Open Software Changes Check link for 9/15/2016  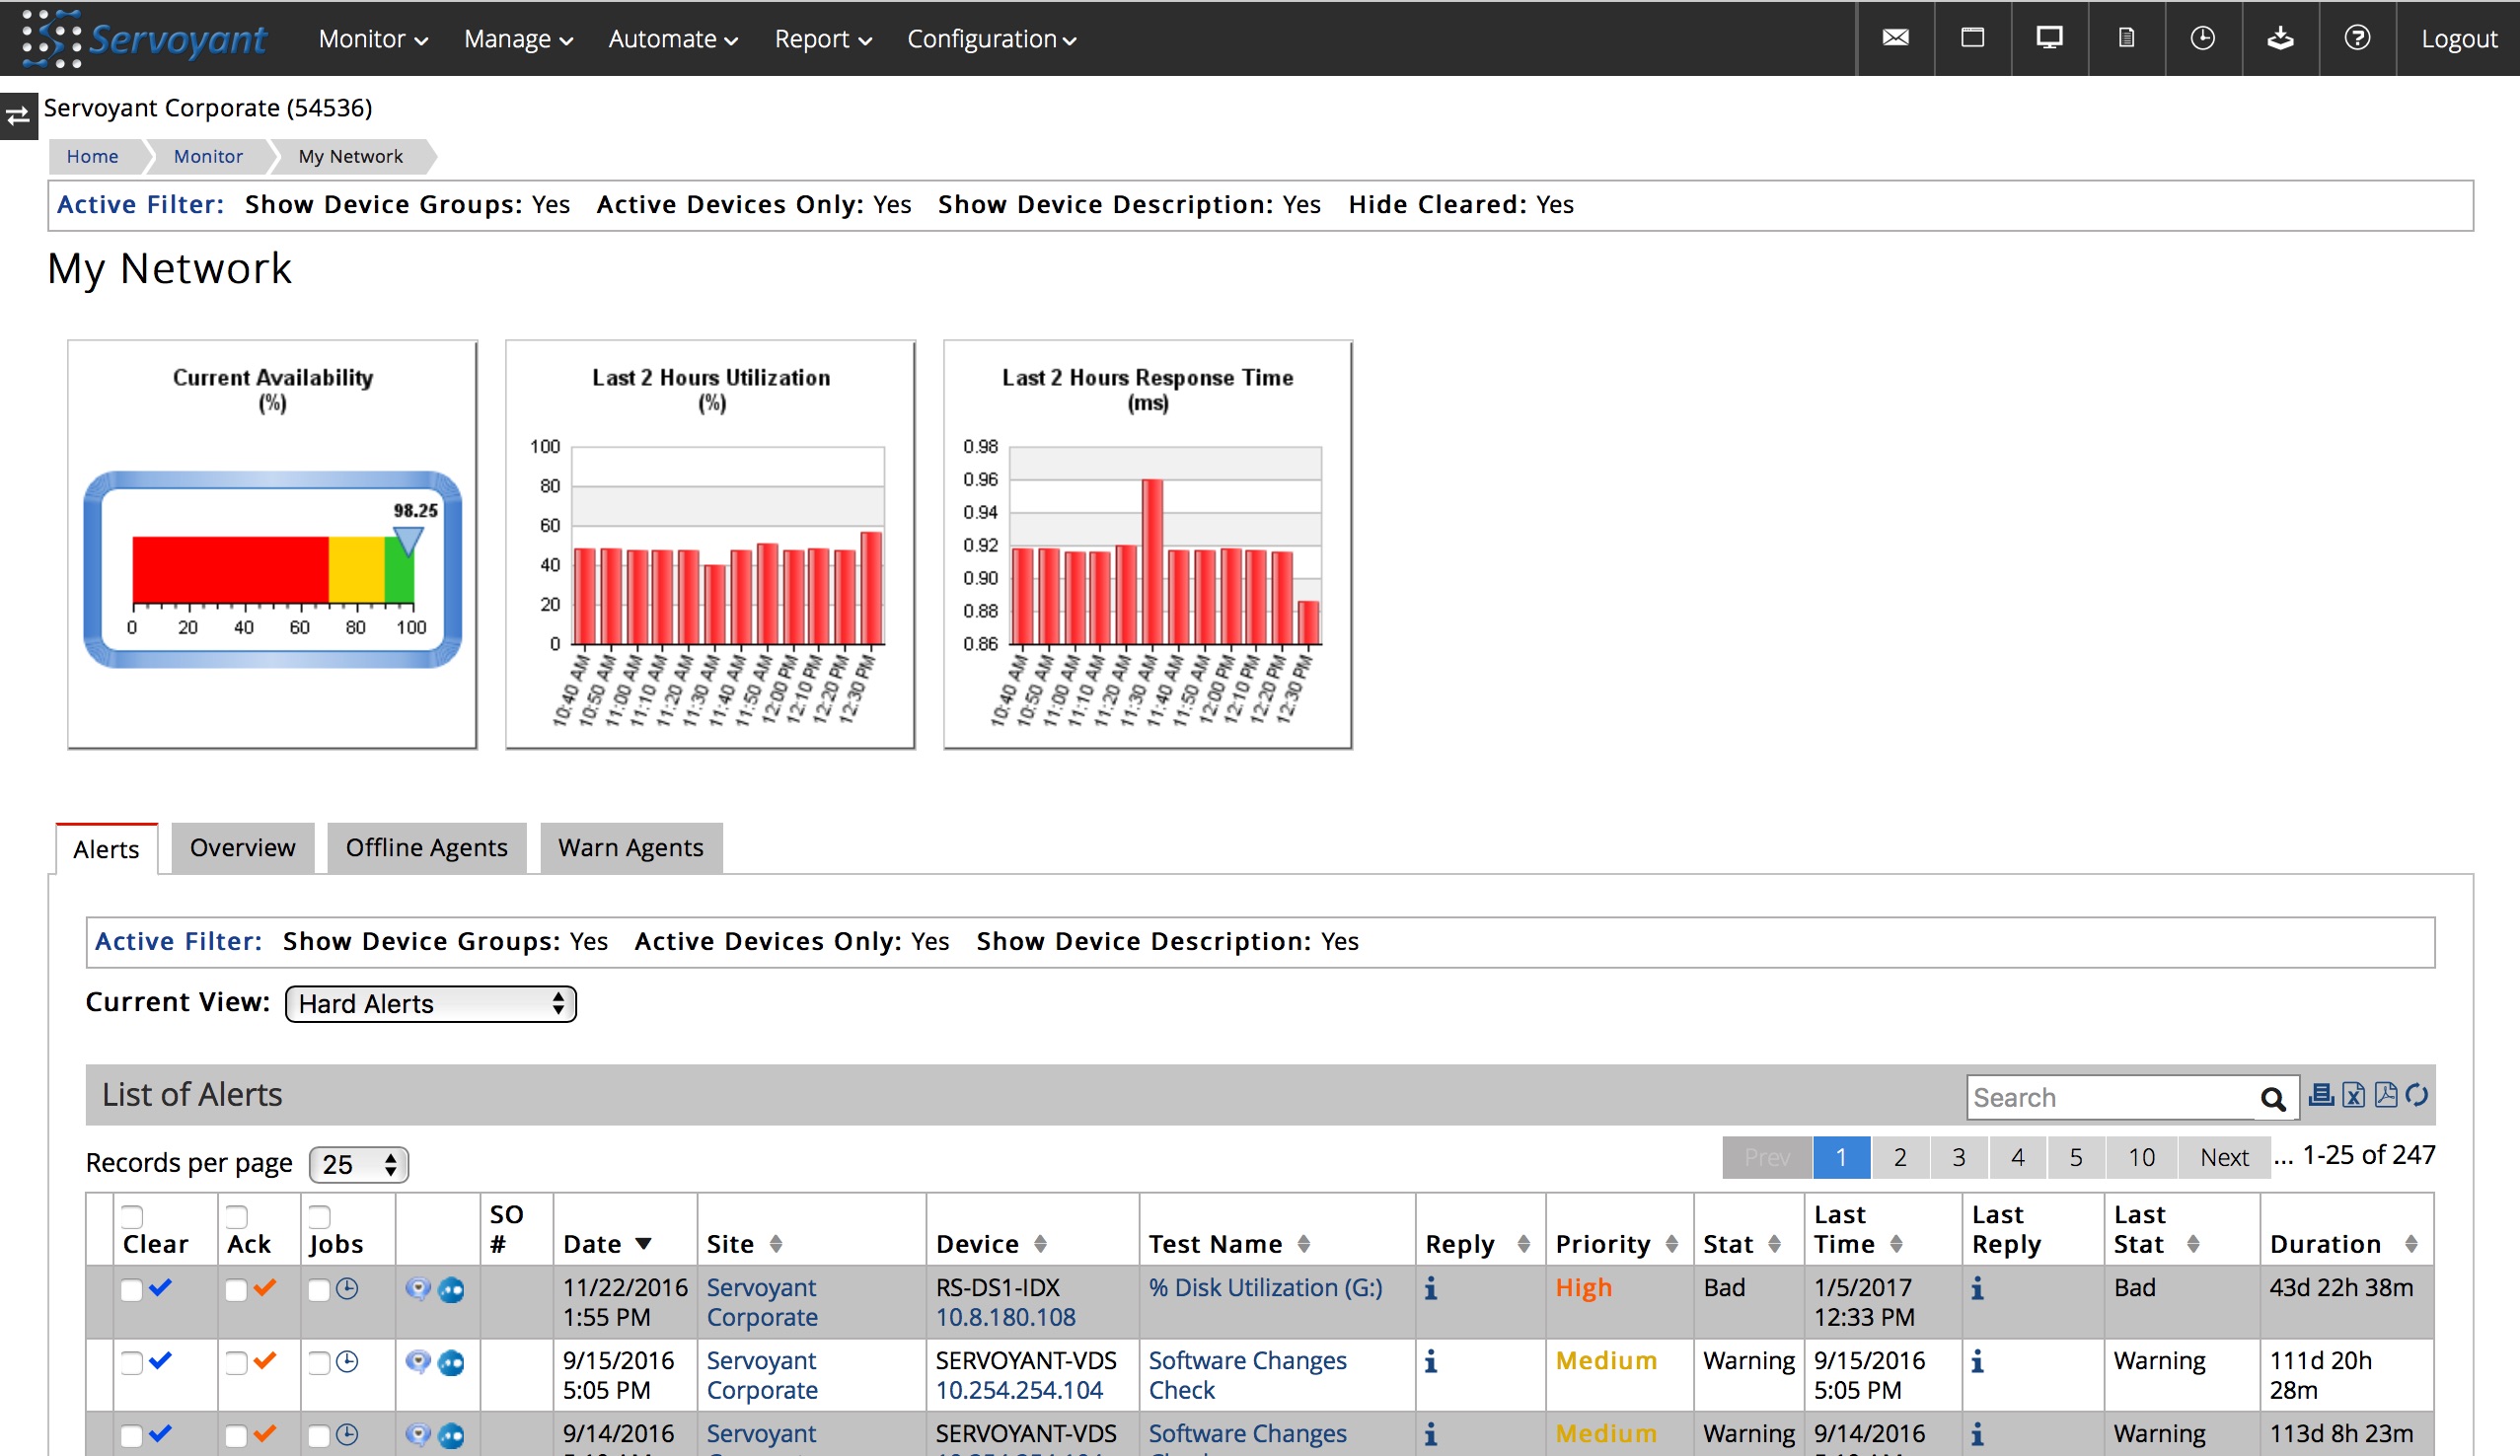[x=1247, y=1375]
